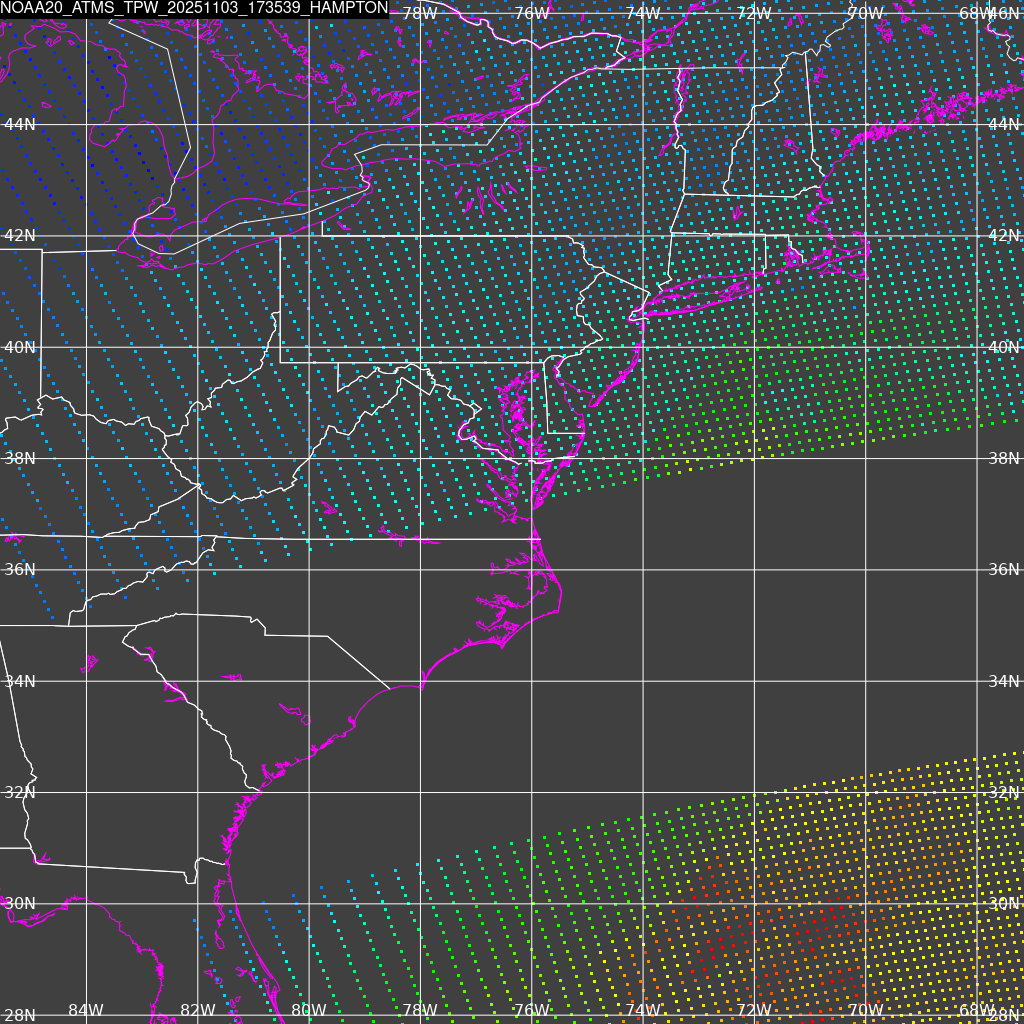This screenshot has height=1024, width=1024.
Task: Click the 72W longitude label at bottom
Action: click(753, 1010)
